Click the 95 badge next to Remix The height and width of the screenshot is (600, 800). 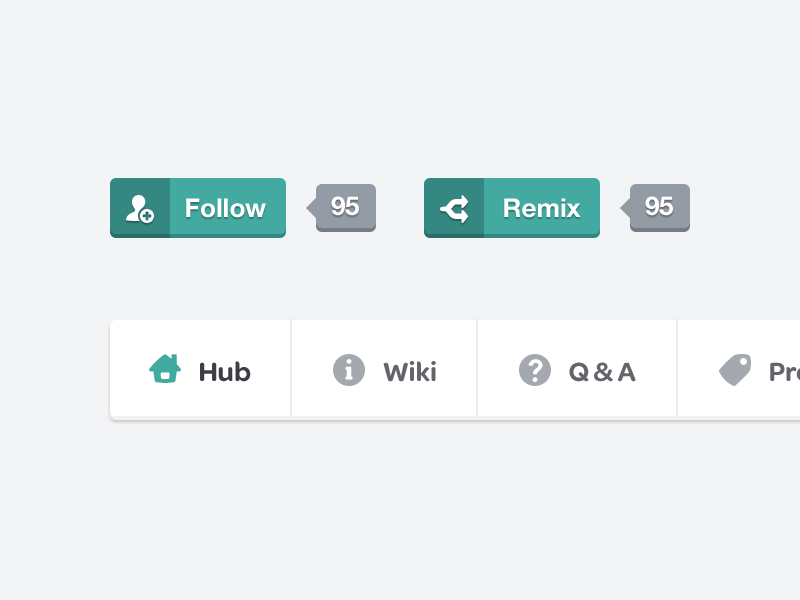(661, 207)
